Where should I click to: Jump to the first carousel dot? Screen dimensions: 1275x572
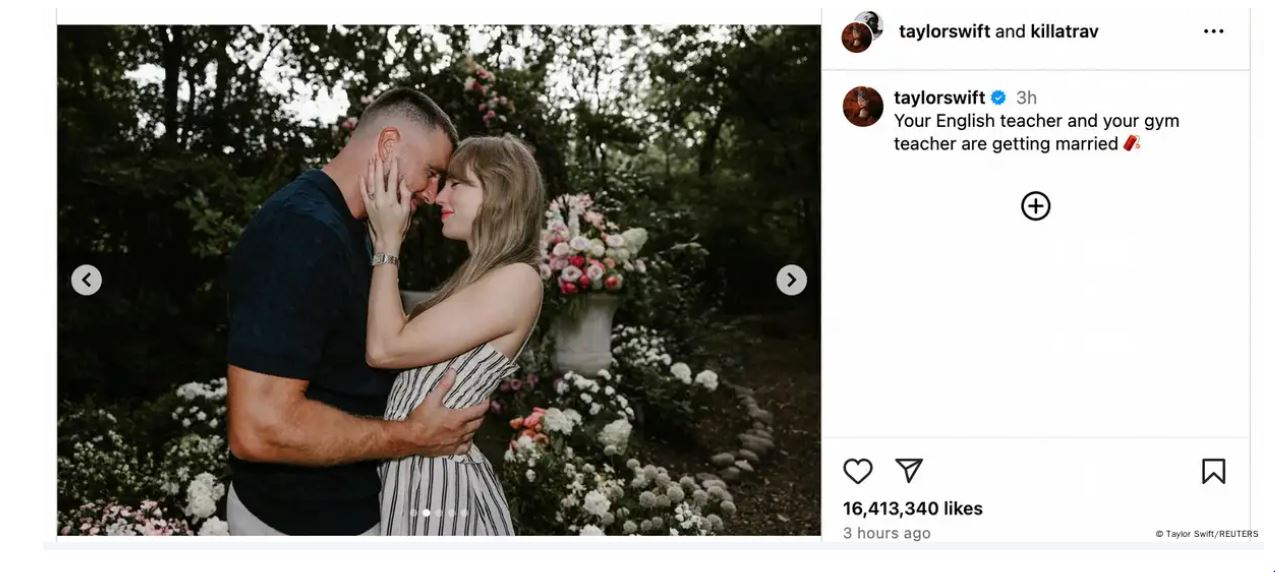[414, 513]
